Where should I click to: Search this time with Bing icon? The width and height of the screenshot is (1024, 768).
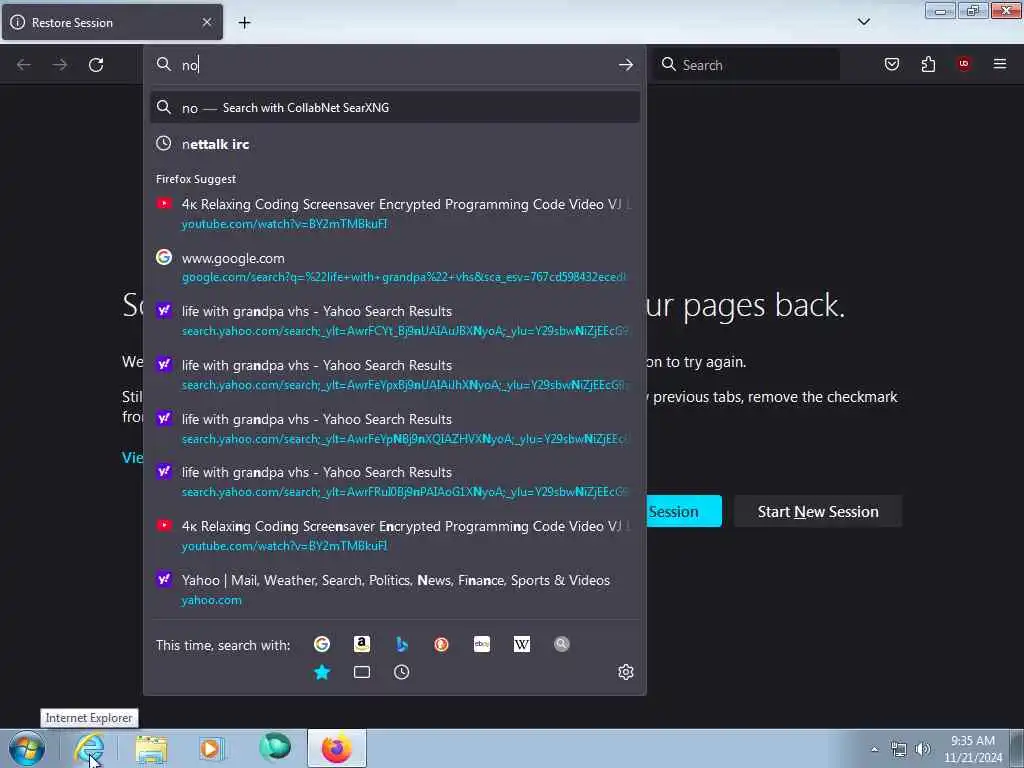coord(402,645)
